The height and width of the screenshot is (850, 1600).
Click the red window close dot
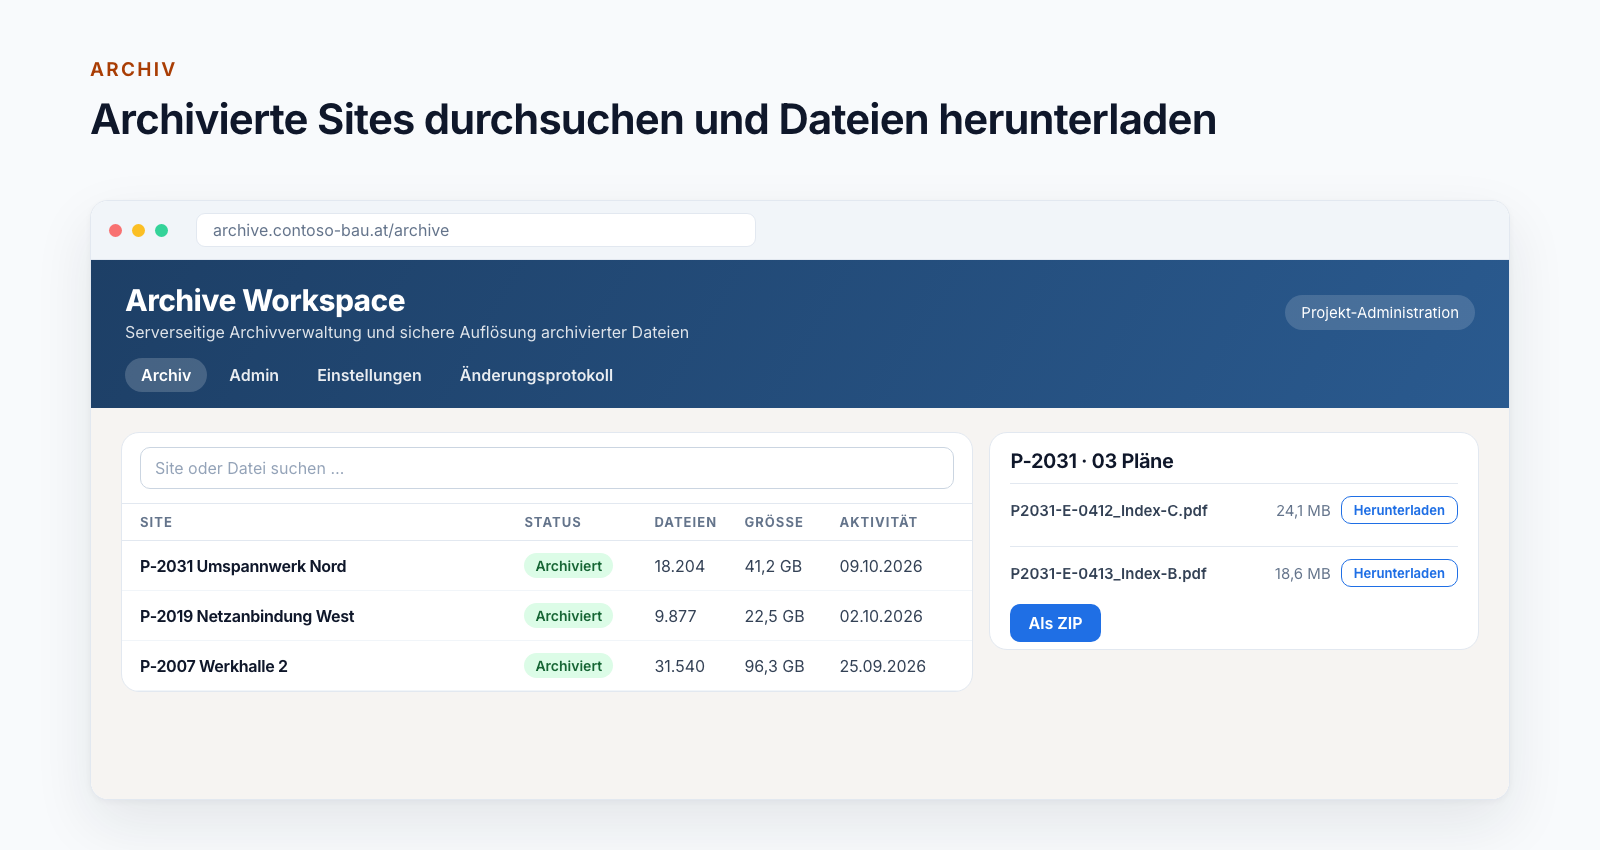pyautogui.click(x=115, y=230)
